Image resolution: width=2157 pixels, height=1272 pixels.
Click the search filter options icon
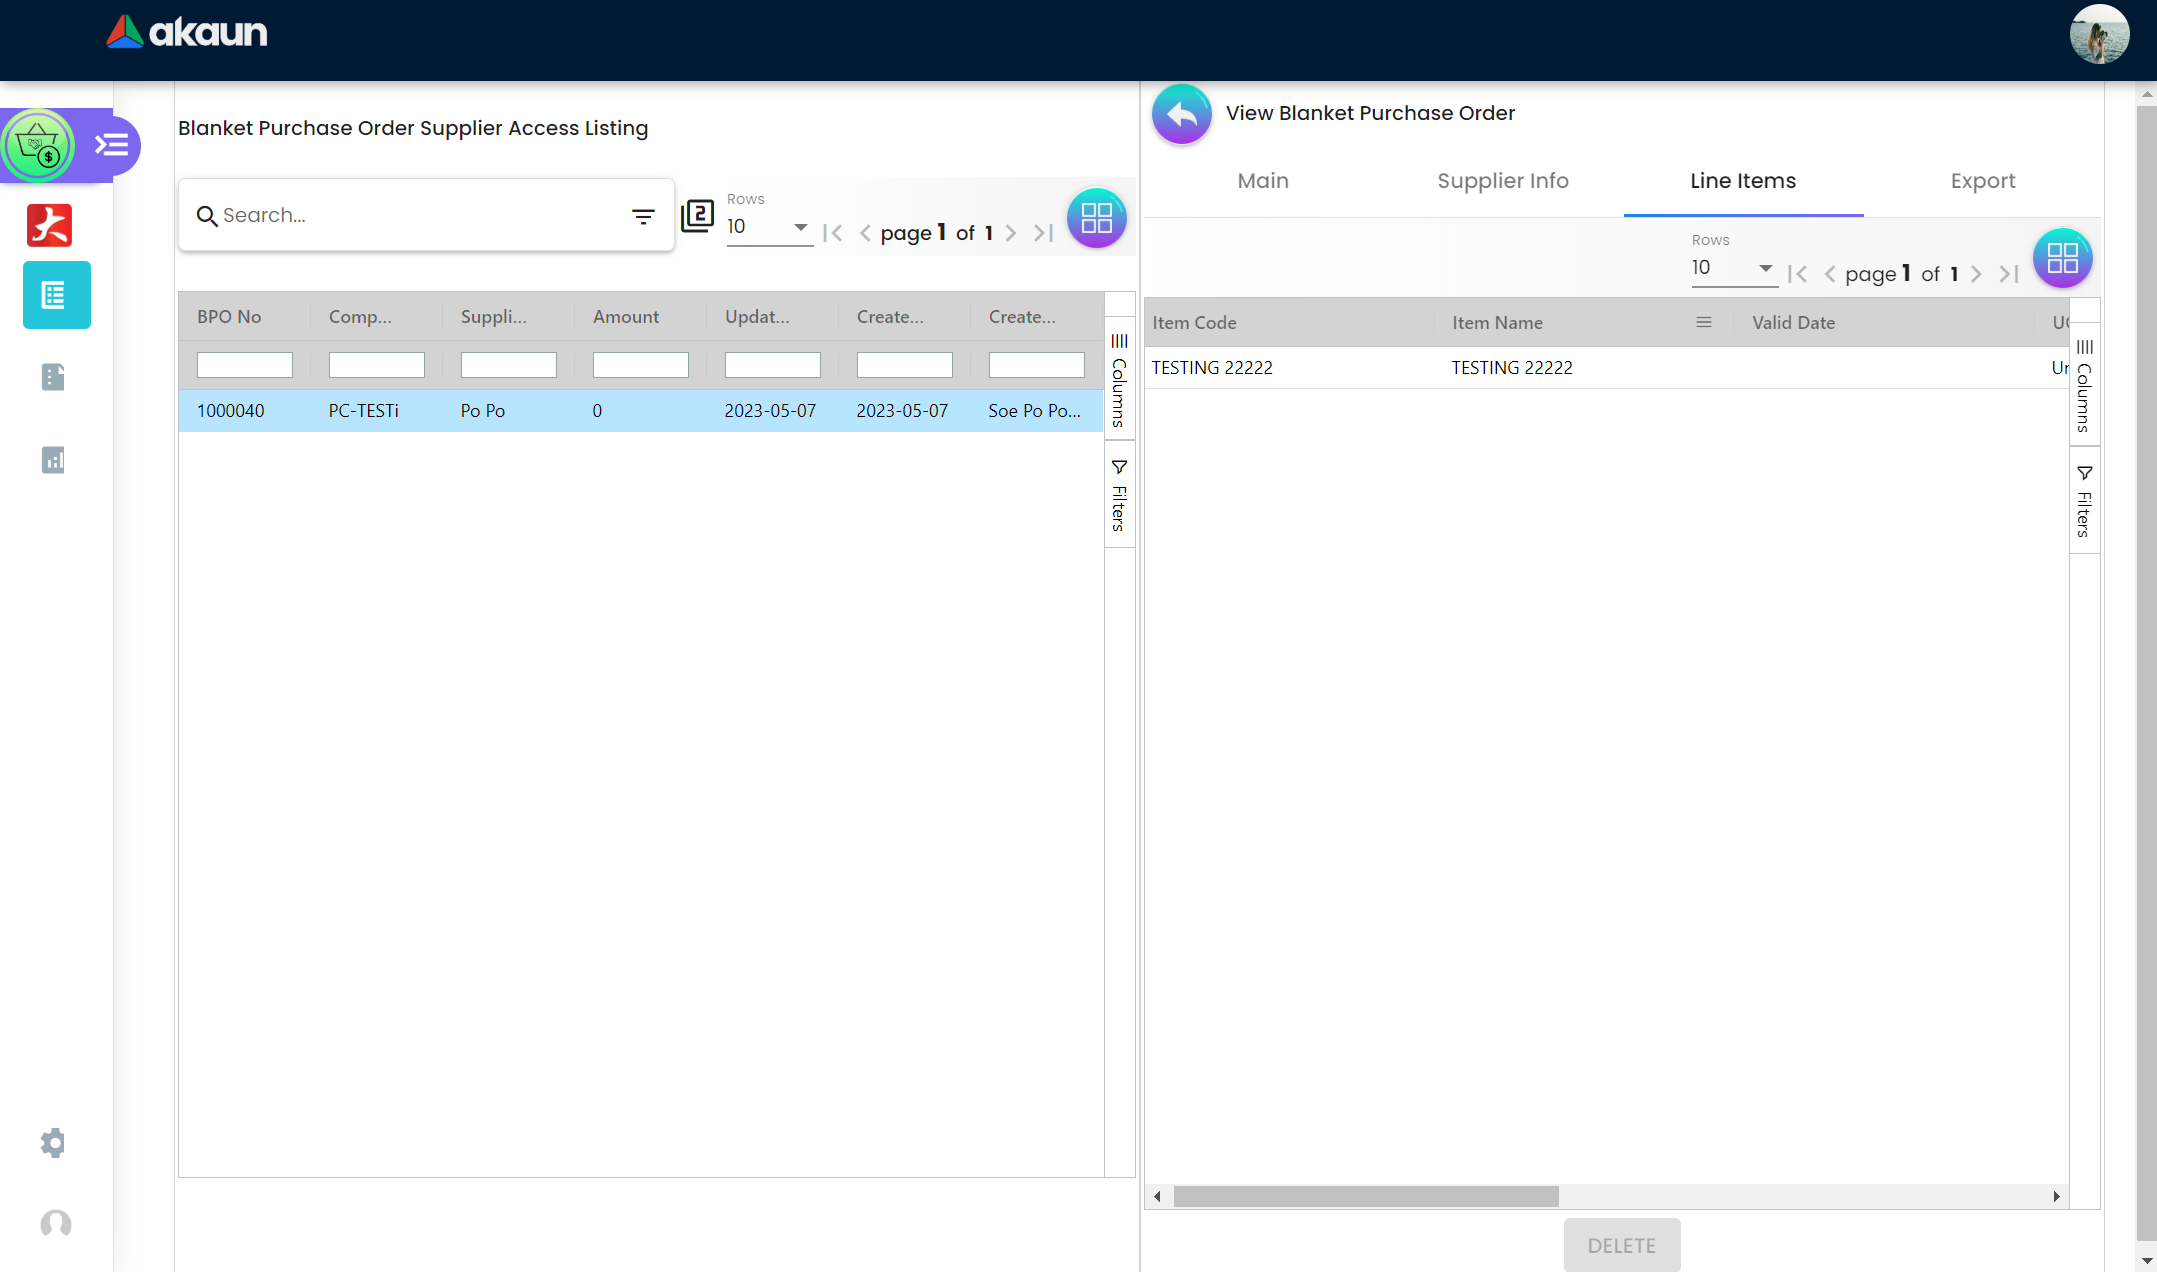coord(643,216)
